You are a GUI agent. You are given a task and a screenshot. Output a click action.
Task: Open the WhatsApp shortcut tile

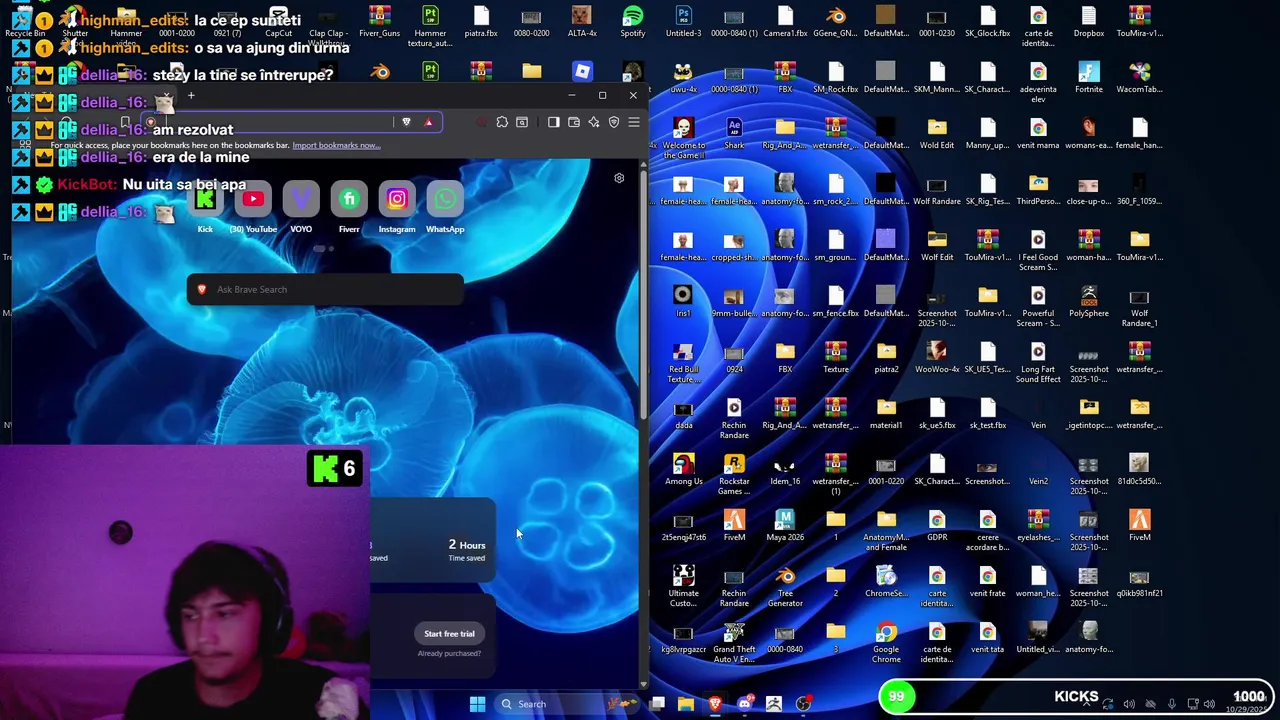(445, 200)
